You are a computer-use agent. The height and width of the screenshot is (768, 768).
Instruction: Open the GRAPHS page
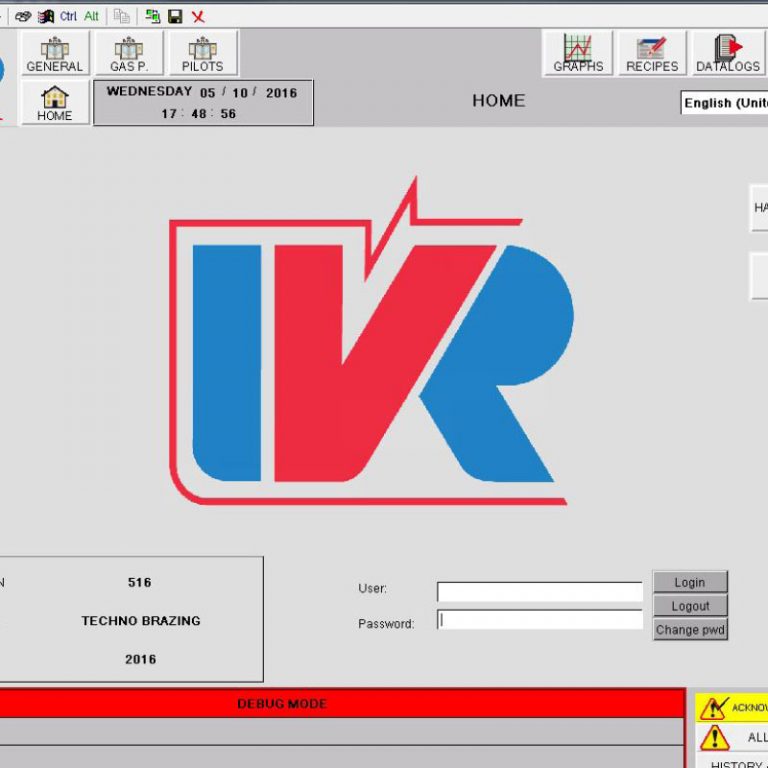pos(577,53)
